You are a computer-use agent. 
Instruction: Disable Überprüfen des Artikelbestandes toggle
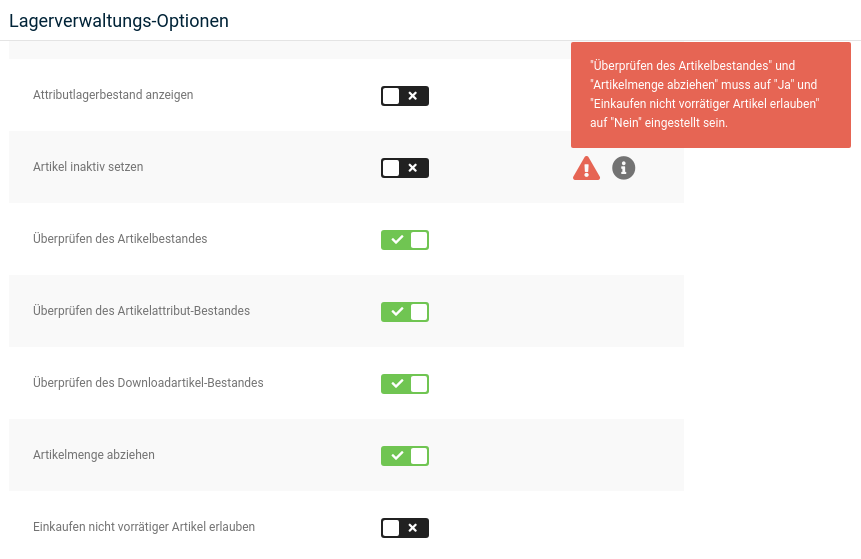[x=405, y=240]
